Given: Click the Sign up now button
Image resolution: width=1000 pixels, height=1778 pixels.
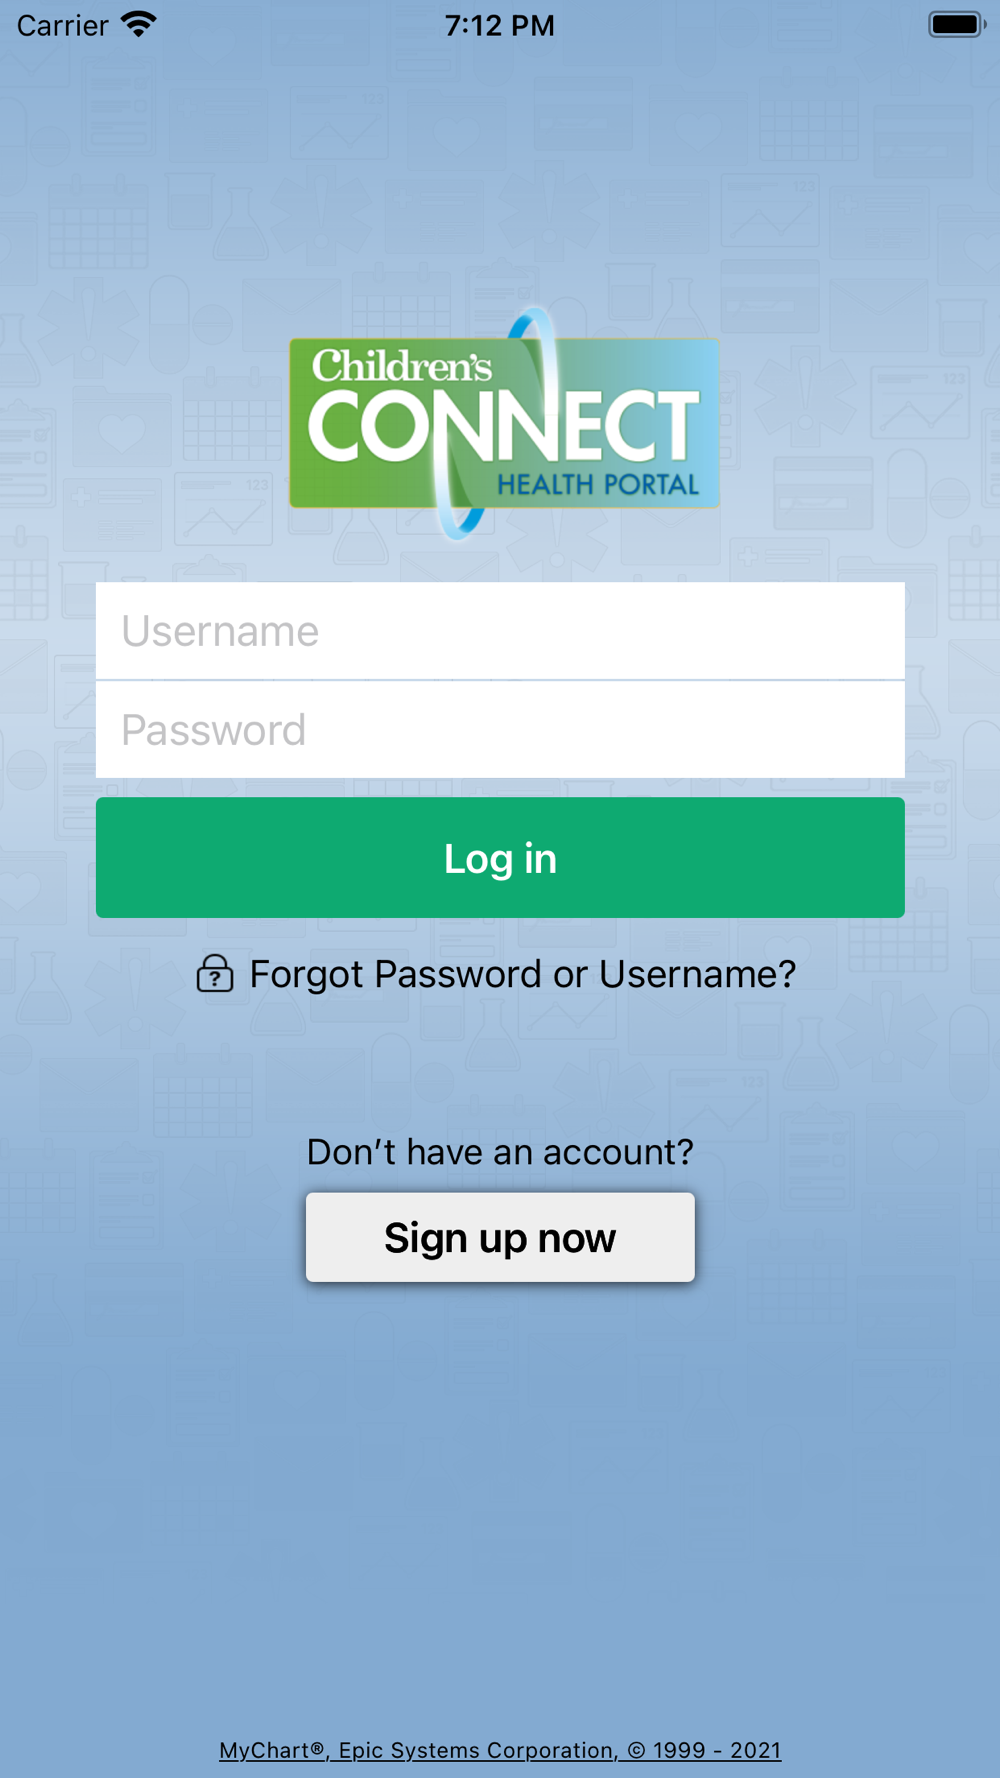Looking at the screenshot, I should (x=500, y=1237).
